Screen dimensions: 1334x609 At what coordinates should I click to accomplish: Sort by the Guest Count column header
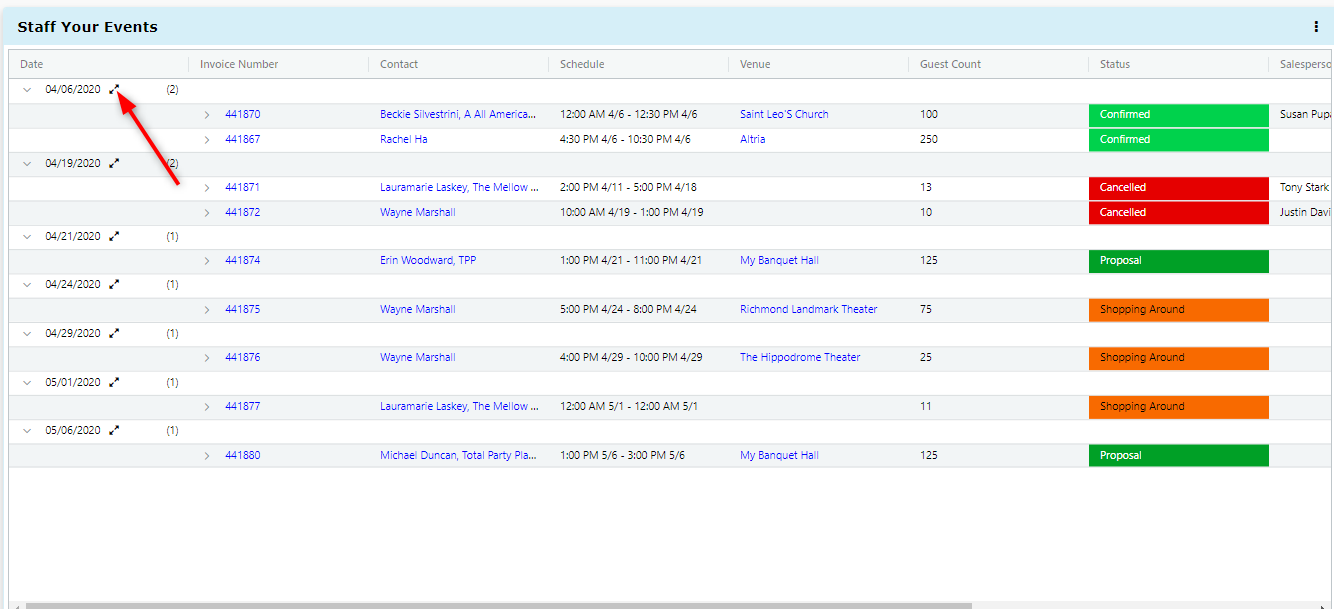pos(950,64)
